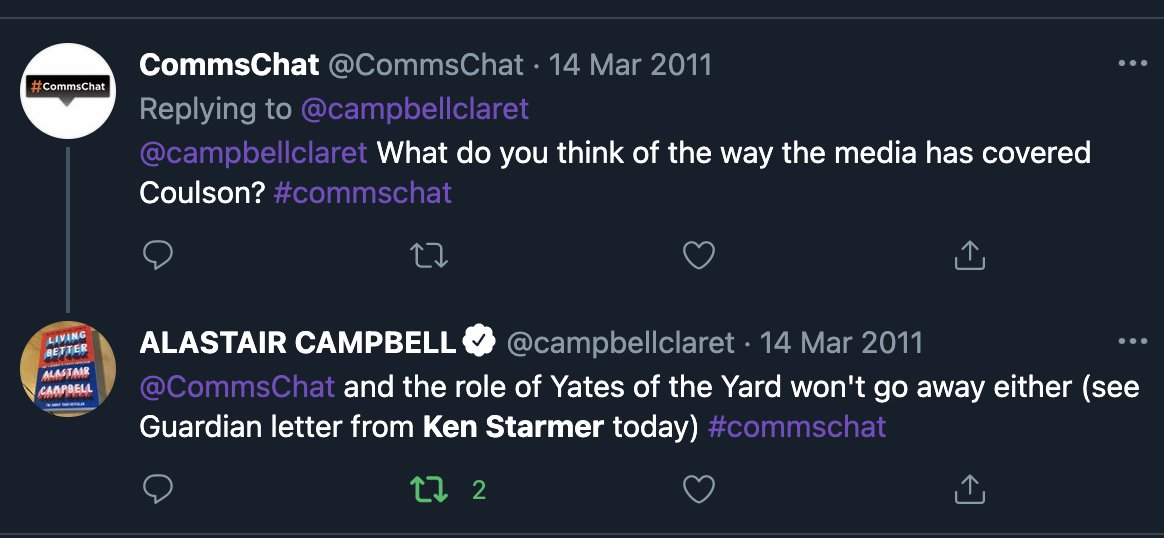The image size is (1164, 538).
Task: Retweet the CommsChat tweet
Action: (x=430, y=257)
